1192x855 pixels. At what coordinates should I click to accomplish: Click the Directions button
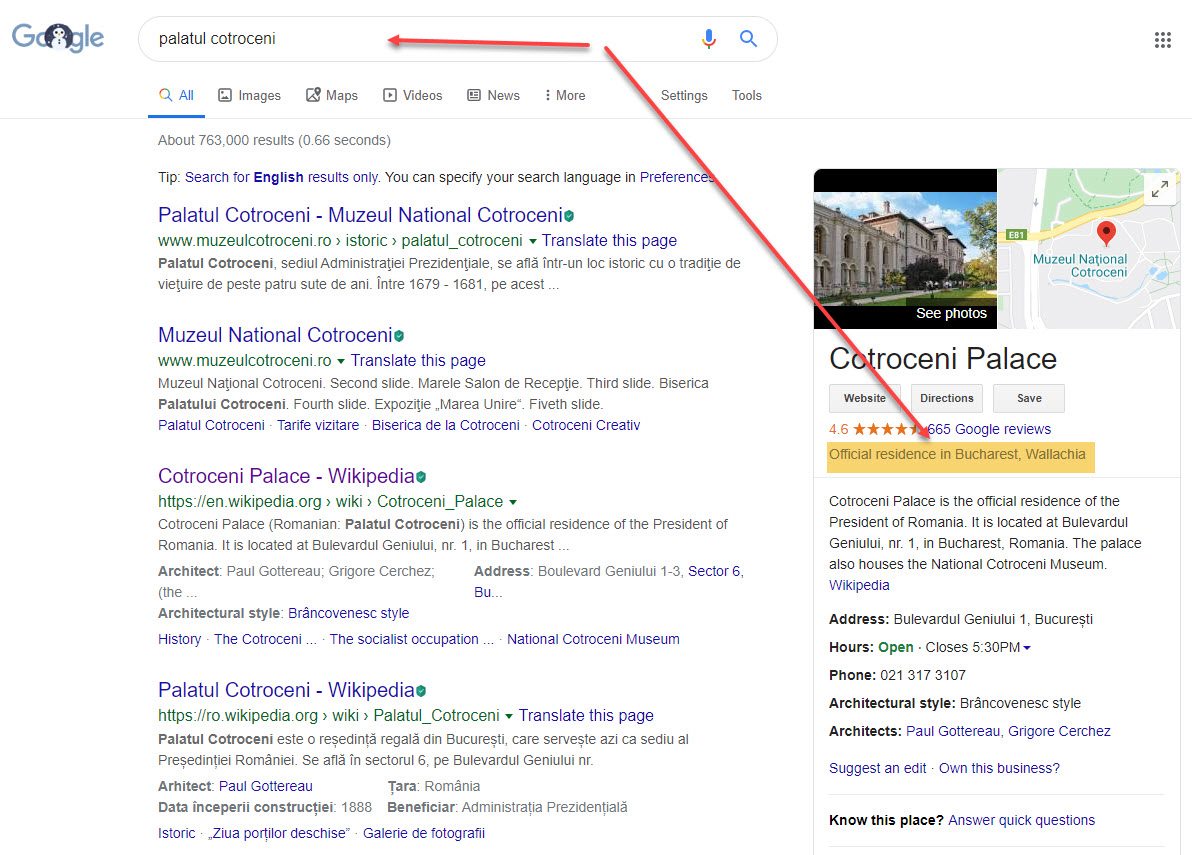coord(946,398)
